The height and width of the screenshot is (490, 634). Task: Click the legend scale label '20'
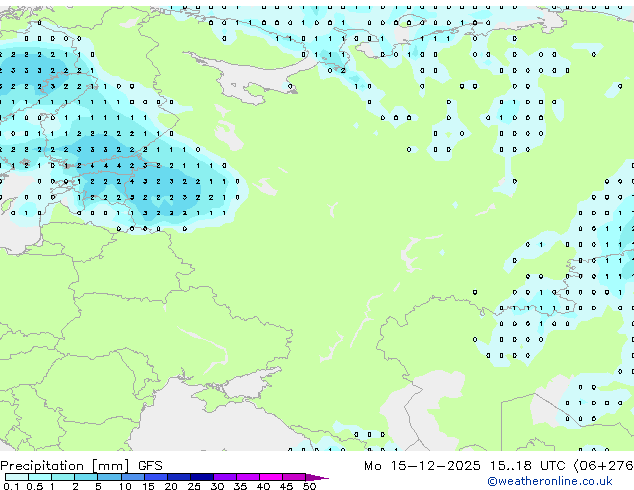[171, 486]
